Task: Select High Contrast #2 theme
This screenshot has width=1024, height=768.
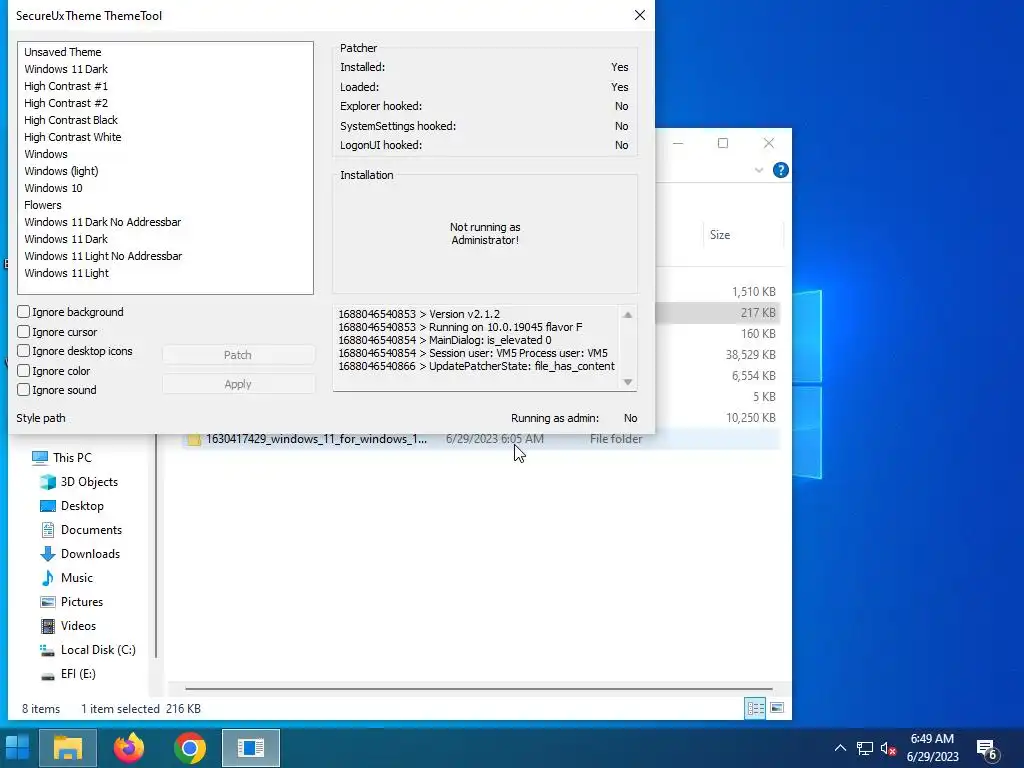Action: [66, 103]
